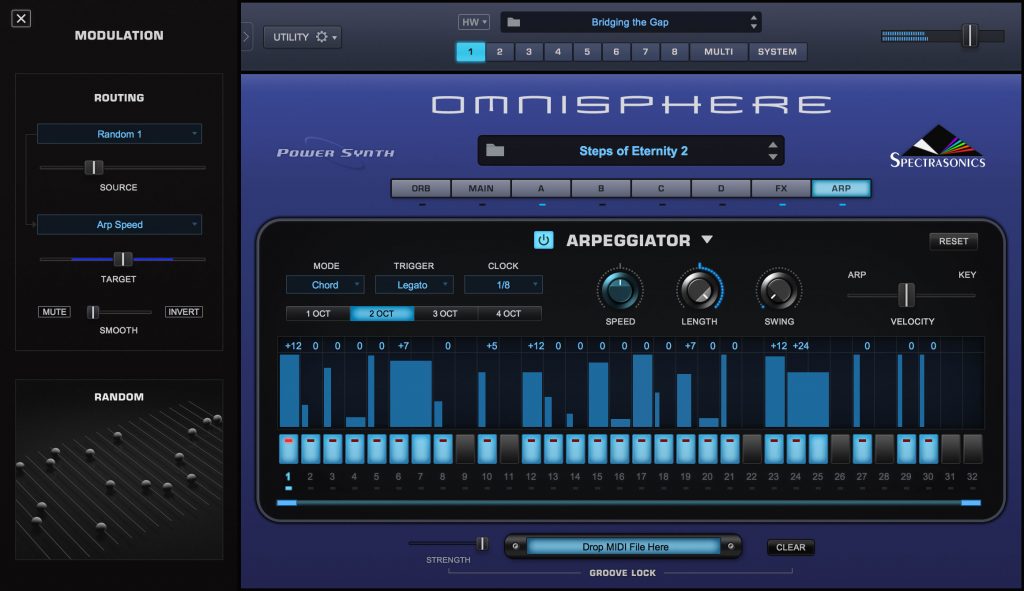The height and width of the screenshot is (591, 1024).
Task: Open the HW dropdown
Action: (473, 22)
